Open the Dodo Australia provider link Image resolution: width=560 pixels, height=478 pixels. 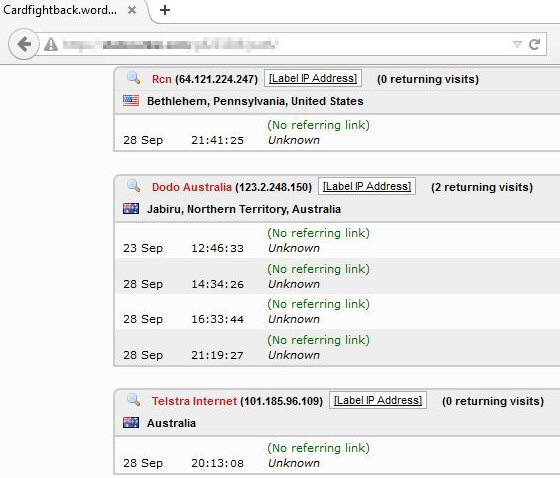pyautogui.click(x=192, y=187)
